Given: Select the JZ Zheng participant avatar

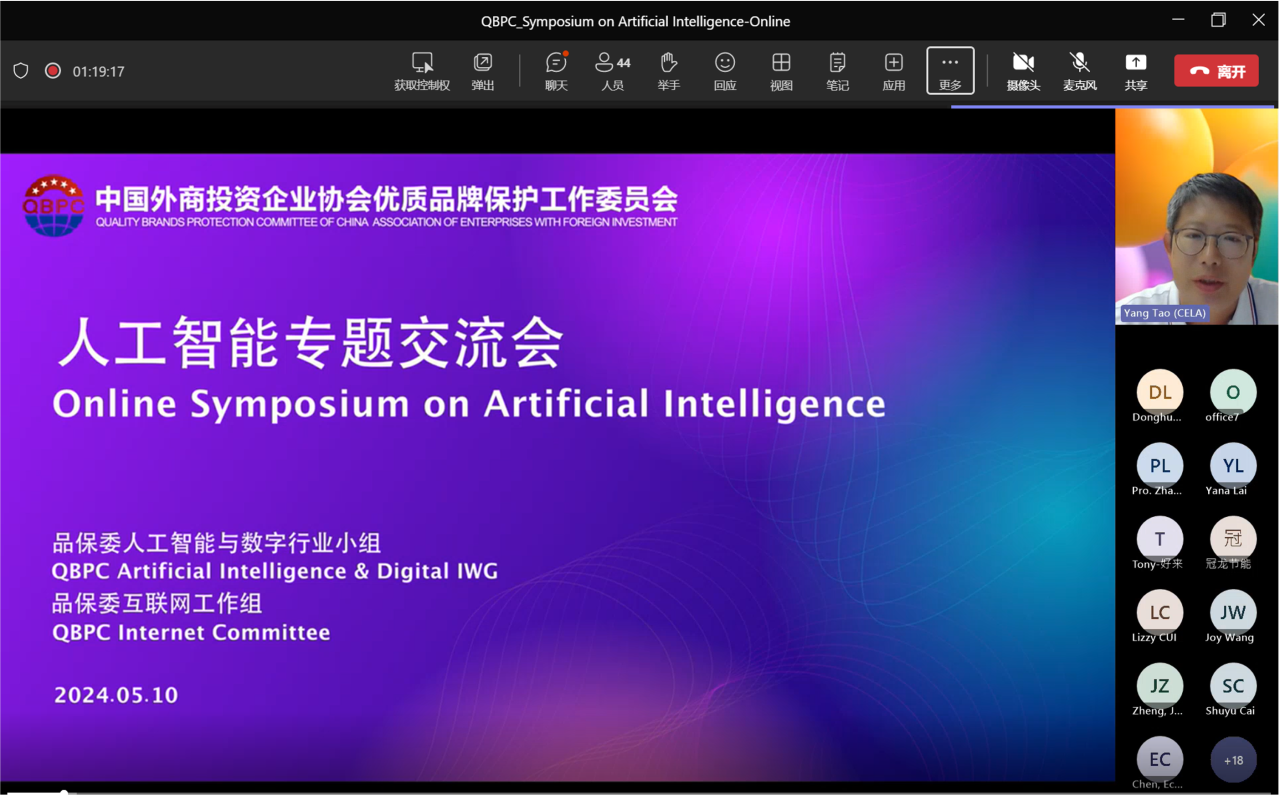Looking at the screenshot, I should pyautogui.click(x=1160, y=686).
